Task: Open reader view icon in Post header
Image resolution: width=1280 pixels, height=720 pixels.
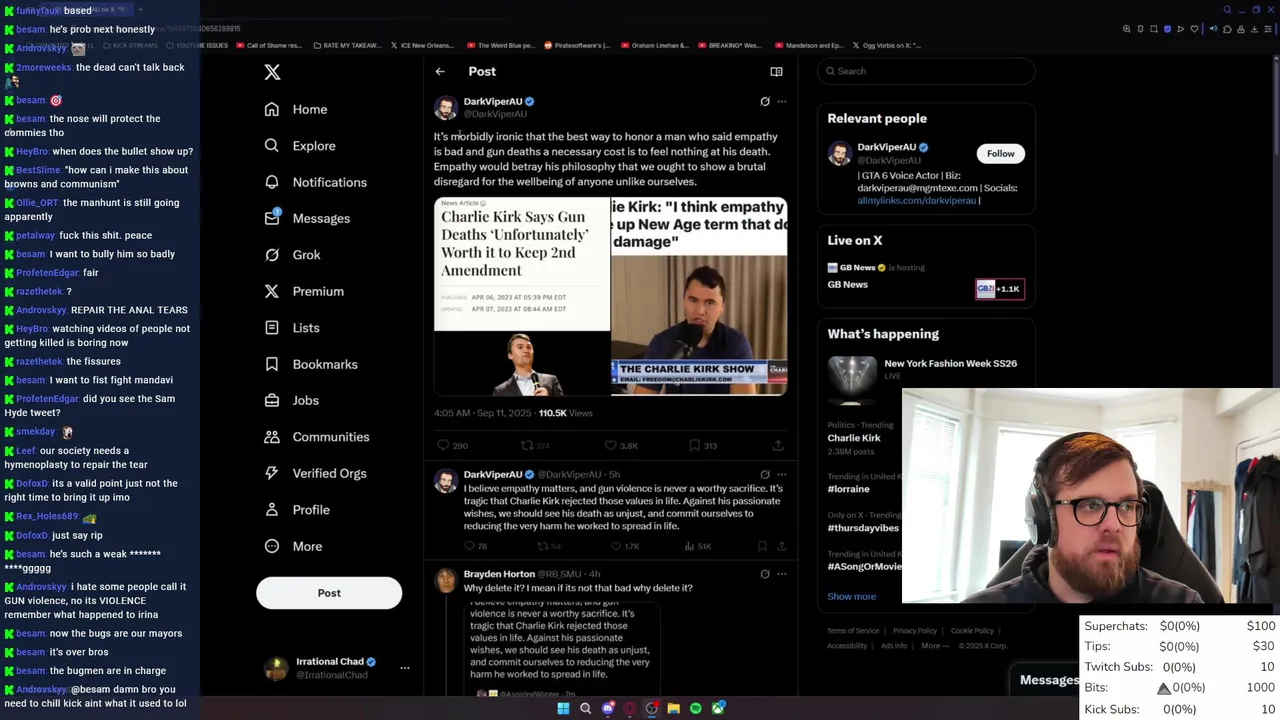Action: click(x=776, y=71)
